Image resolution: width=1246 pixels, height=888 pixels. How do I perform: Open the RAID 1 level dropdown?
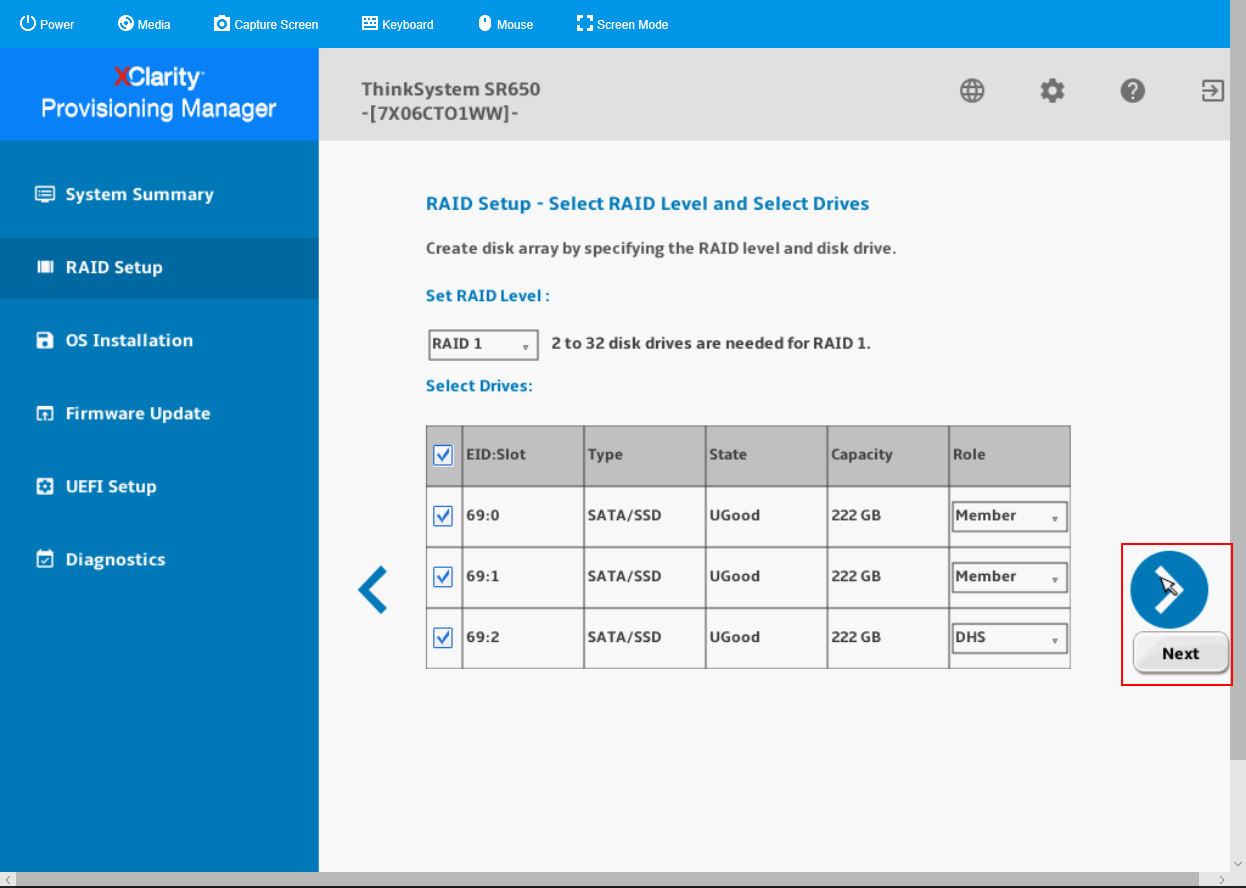(x=483, y=344)
